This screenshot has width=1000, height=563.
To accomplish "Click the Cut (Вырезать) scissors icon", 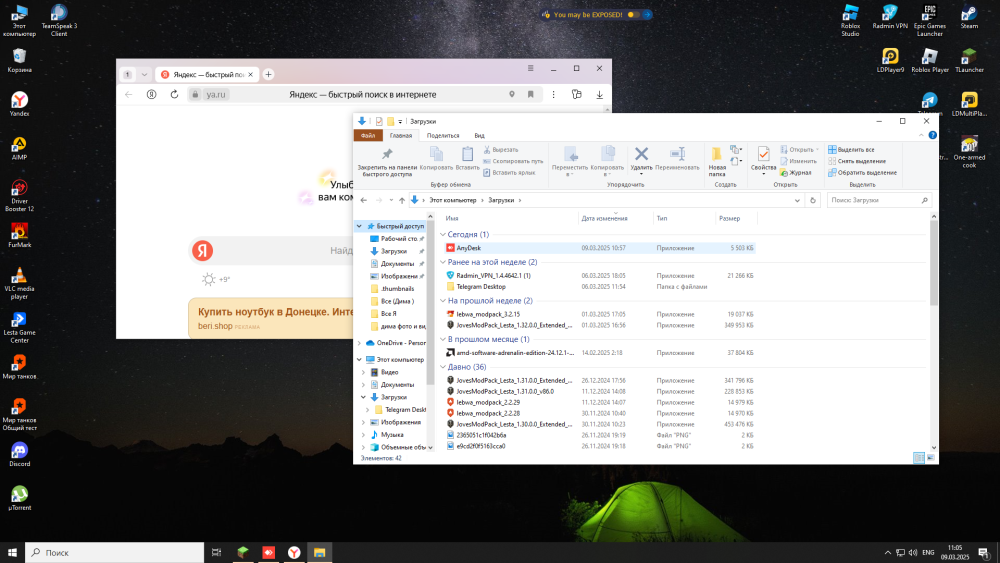I will (x=487, y=150).
